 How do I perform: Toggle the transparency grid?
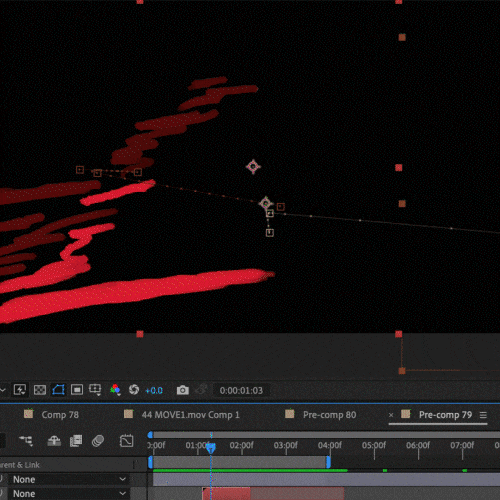pos(40,390)
